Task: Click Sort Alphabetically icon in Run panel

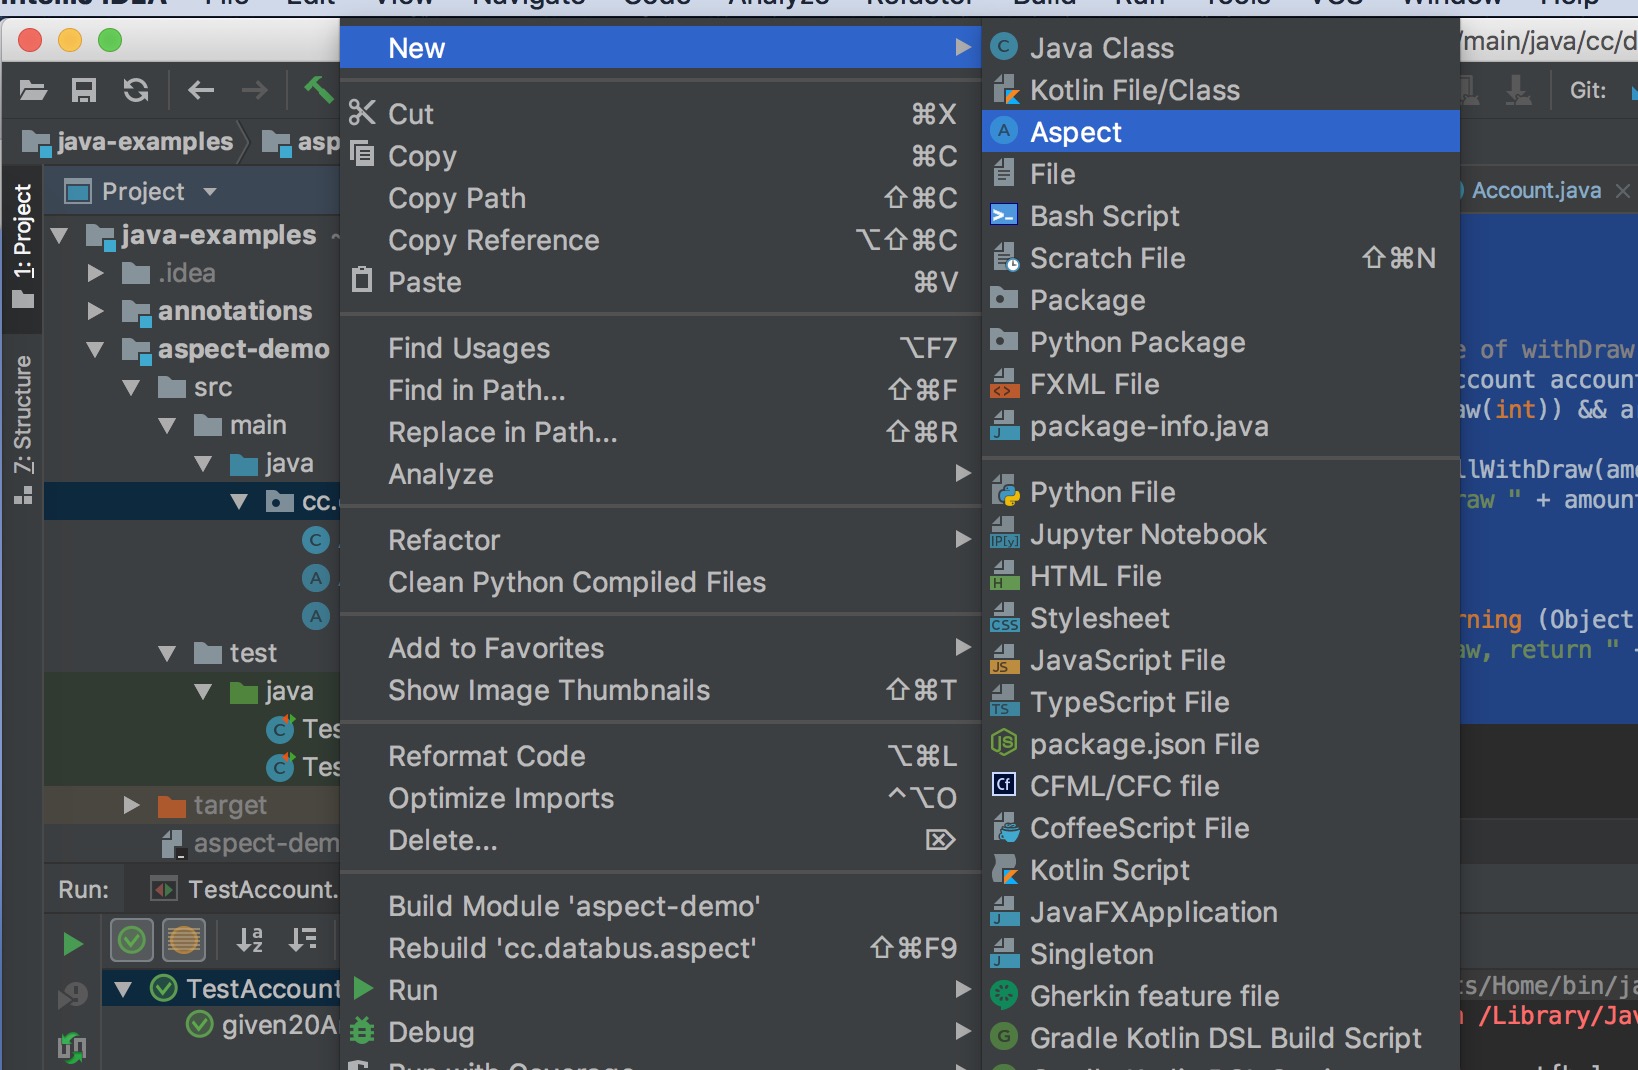Action: pyautogui.click(x=250, y=939)
